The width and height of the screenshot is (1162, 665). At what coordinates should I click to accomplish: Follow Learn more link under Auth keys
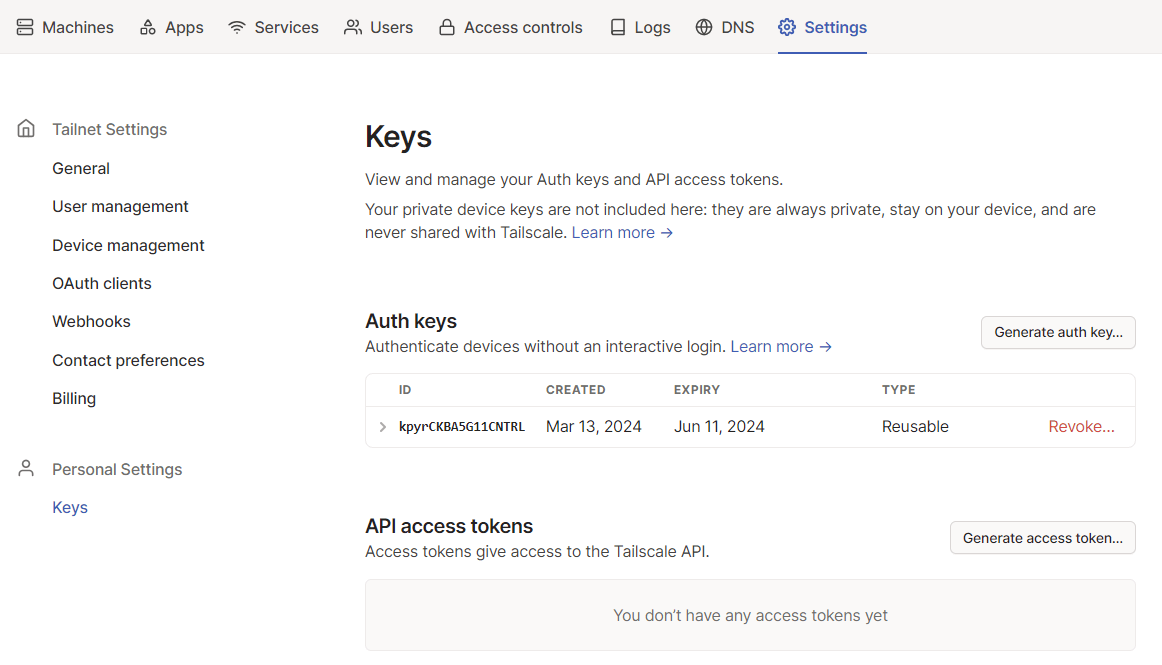coord(781,347)
